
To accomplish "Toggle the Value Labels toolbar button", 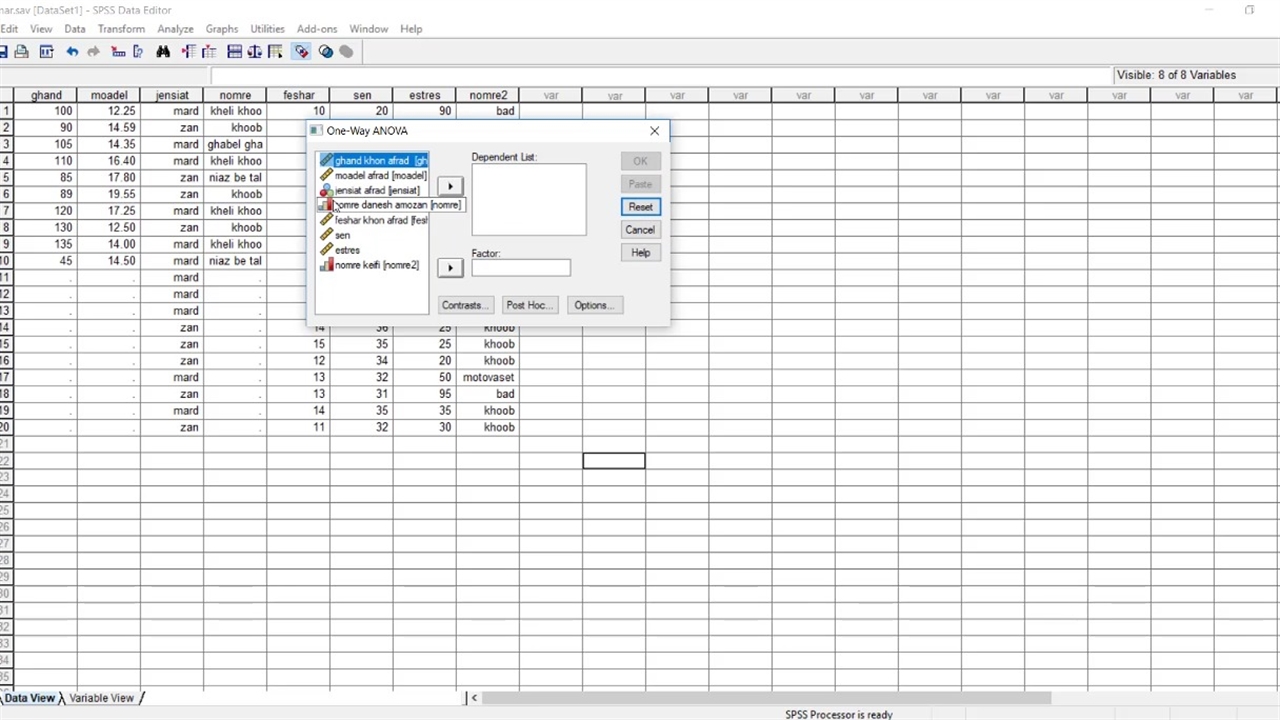I will tap(301, 52).
